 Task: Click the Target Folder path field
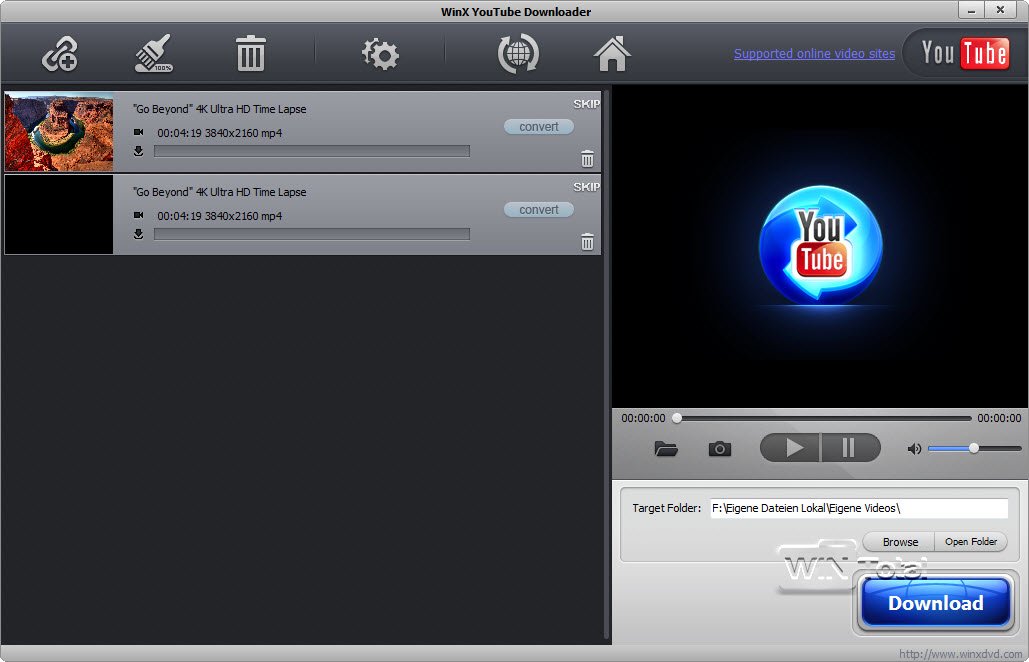point(859,508)
